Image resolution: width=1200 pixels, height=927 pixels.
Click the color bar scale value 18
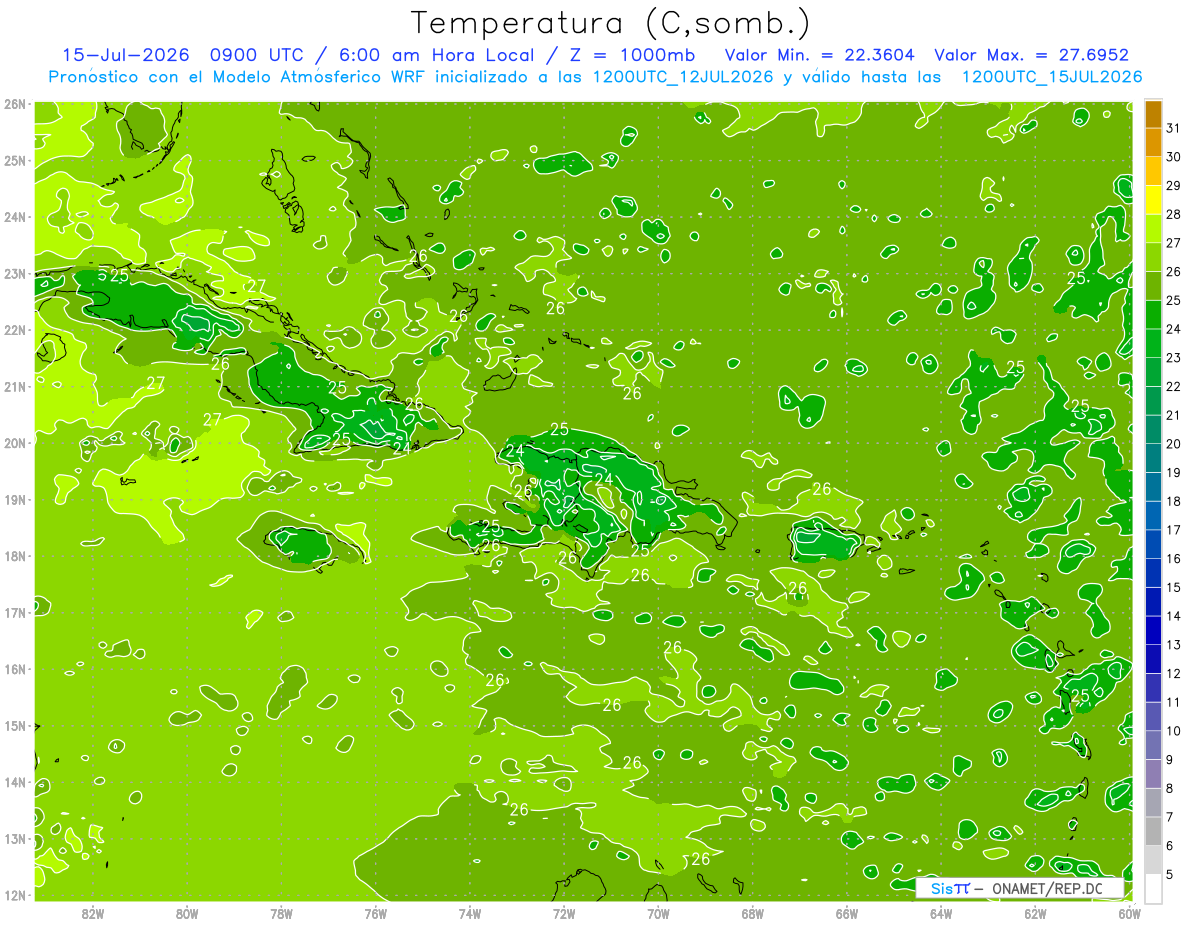coord(1174,501)
